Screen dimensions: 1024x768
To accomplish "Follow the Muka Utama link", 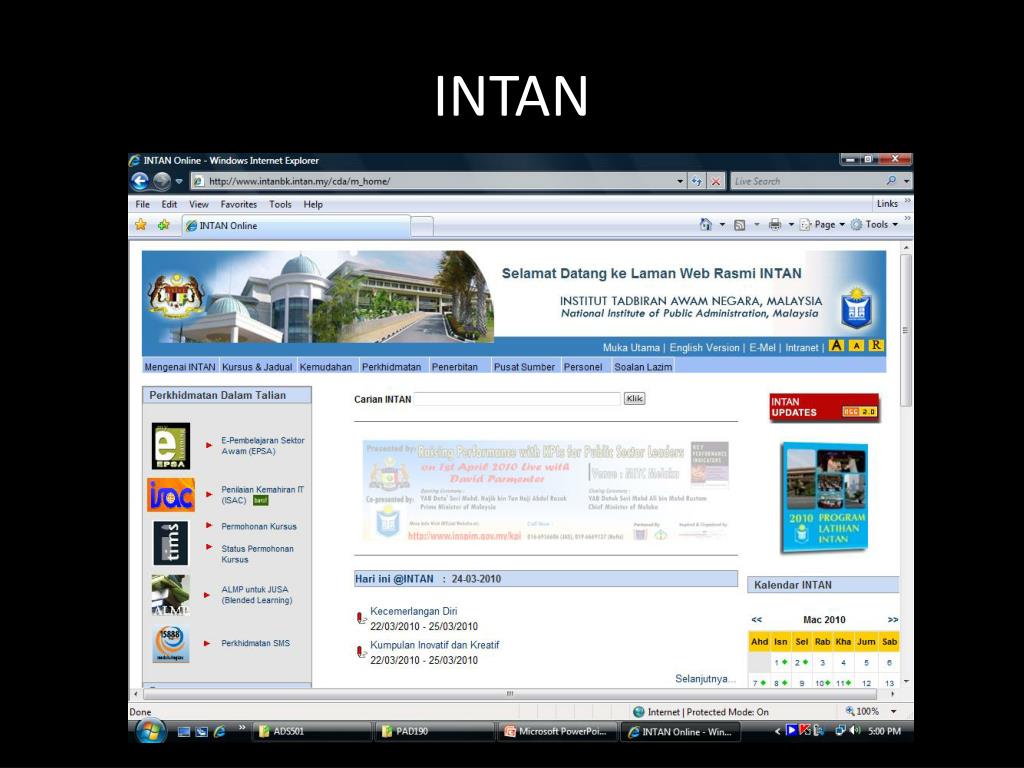I will 631,347.
